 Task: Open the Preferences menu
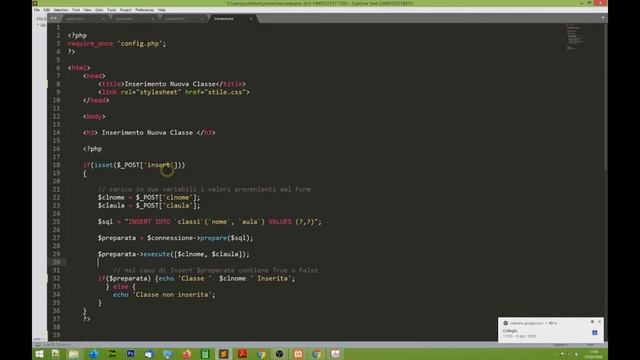(x=144, y=10)
